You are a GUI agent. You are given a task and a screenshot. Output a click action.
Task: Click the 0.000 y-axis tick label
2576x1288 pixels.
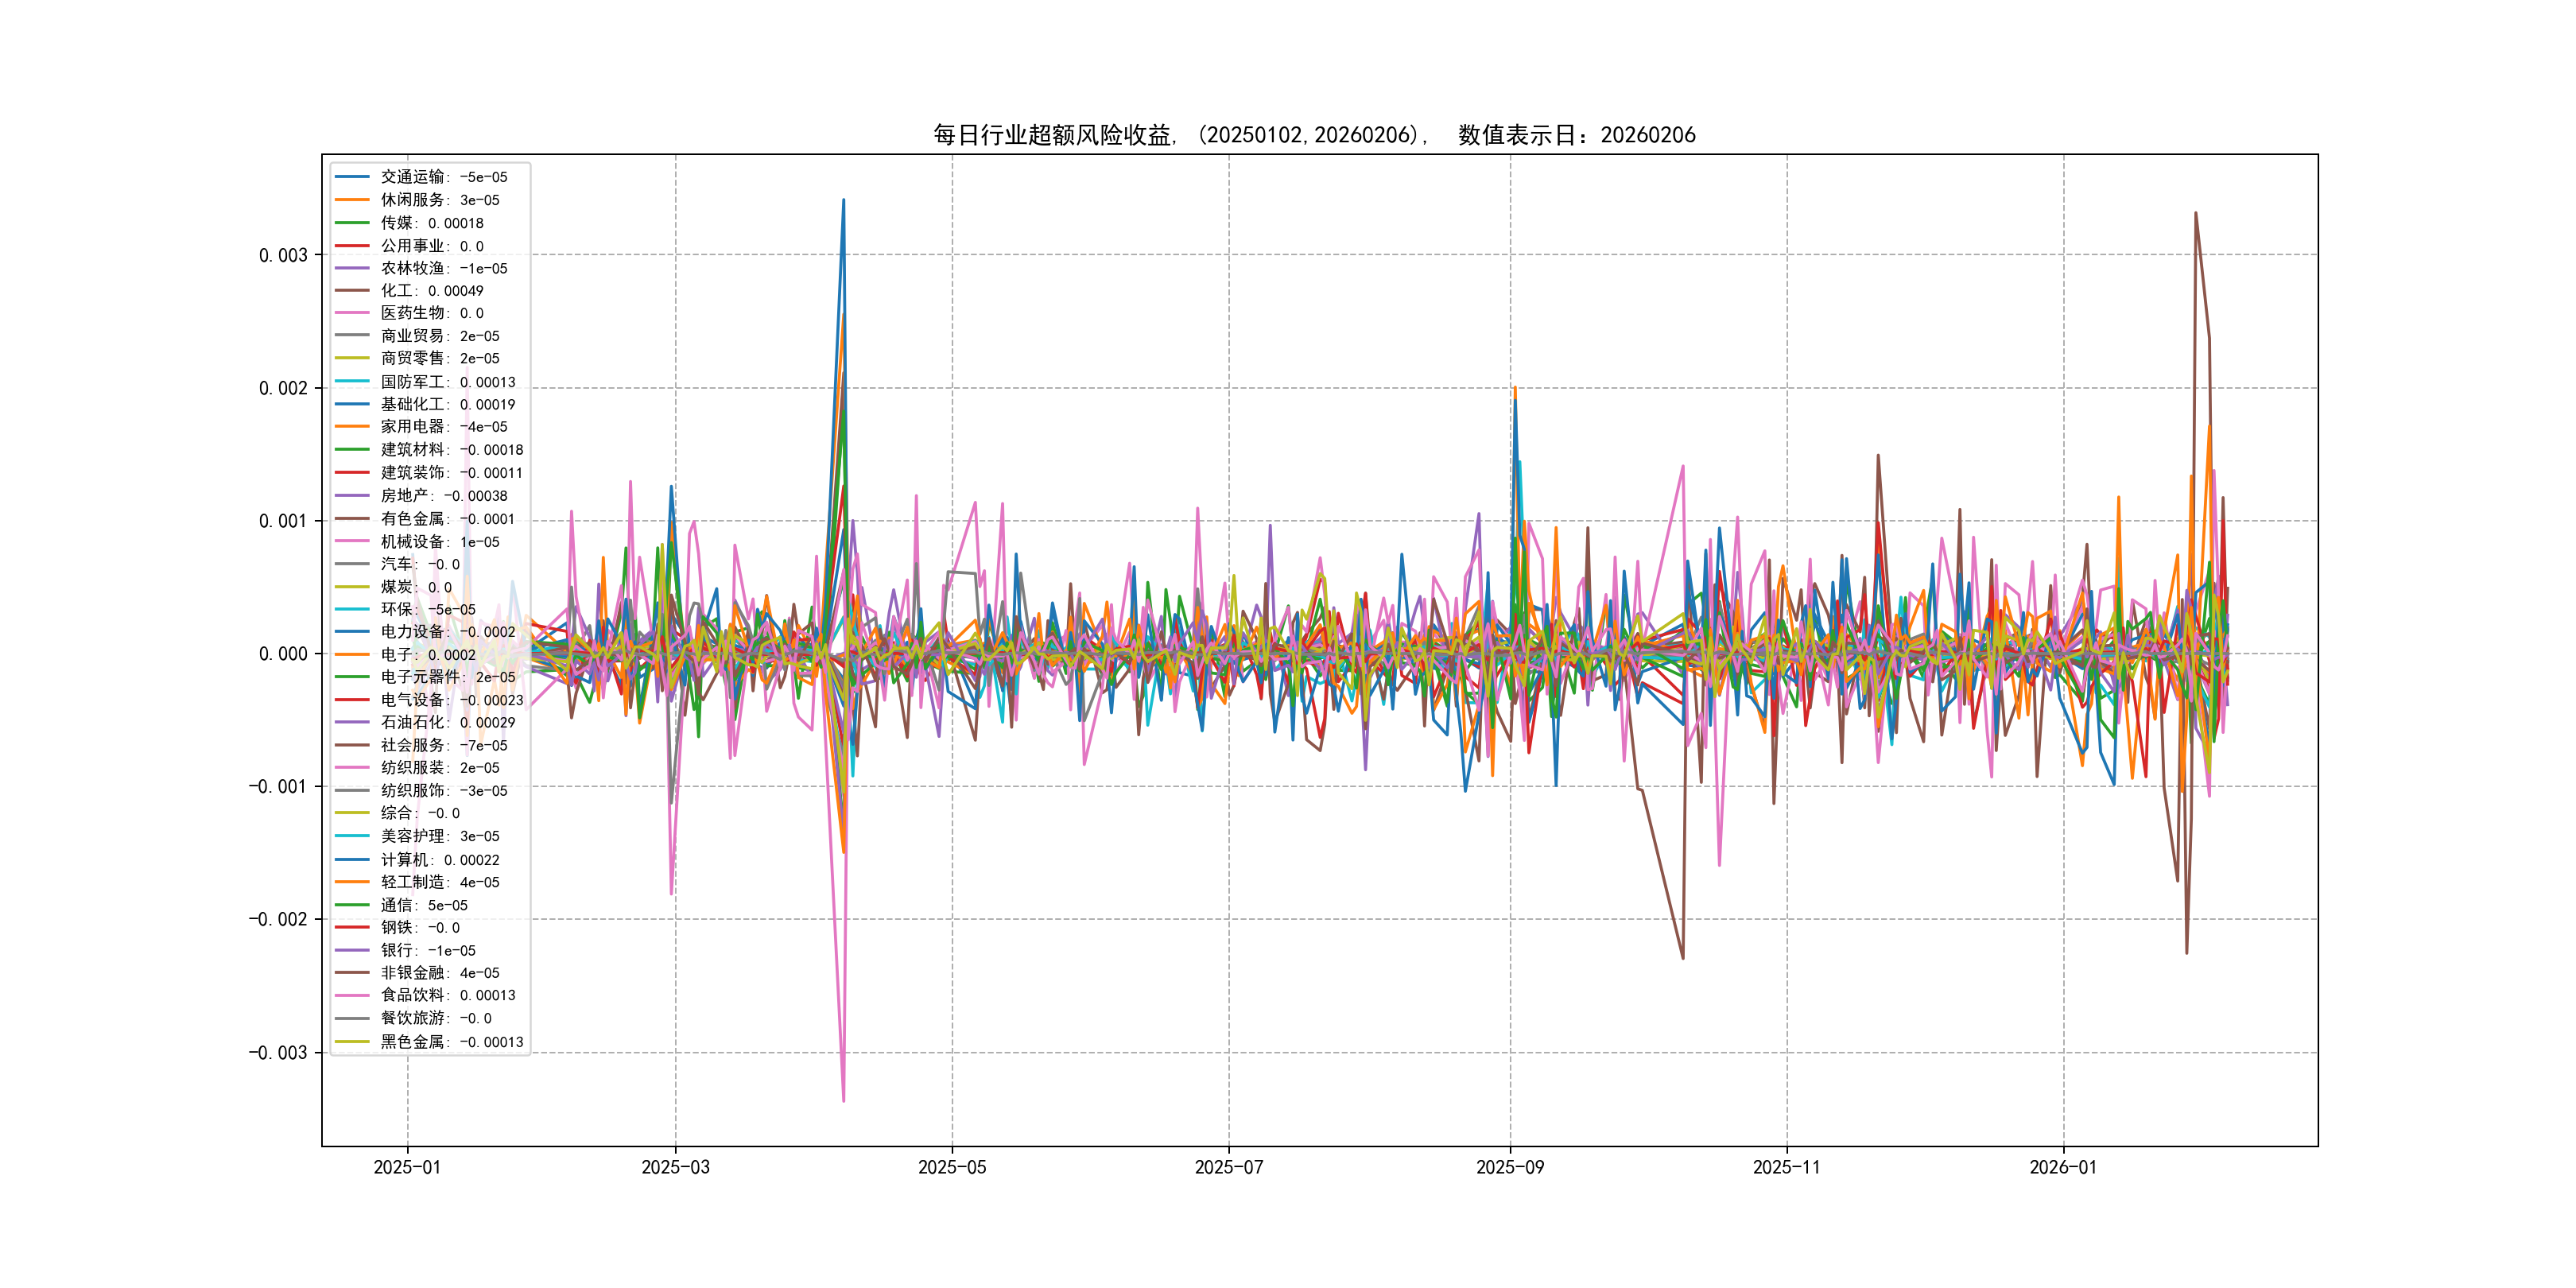click(283, 654)
